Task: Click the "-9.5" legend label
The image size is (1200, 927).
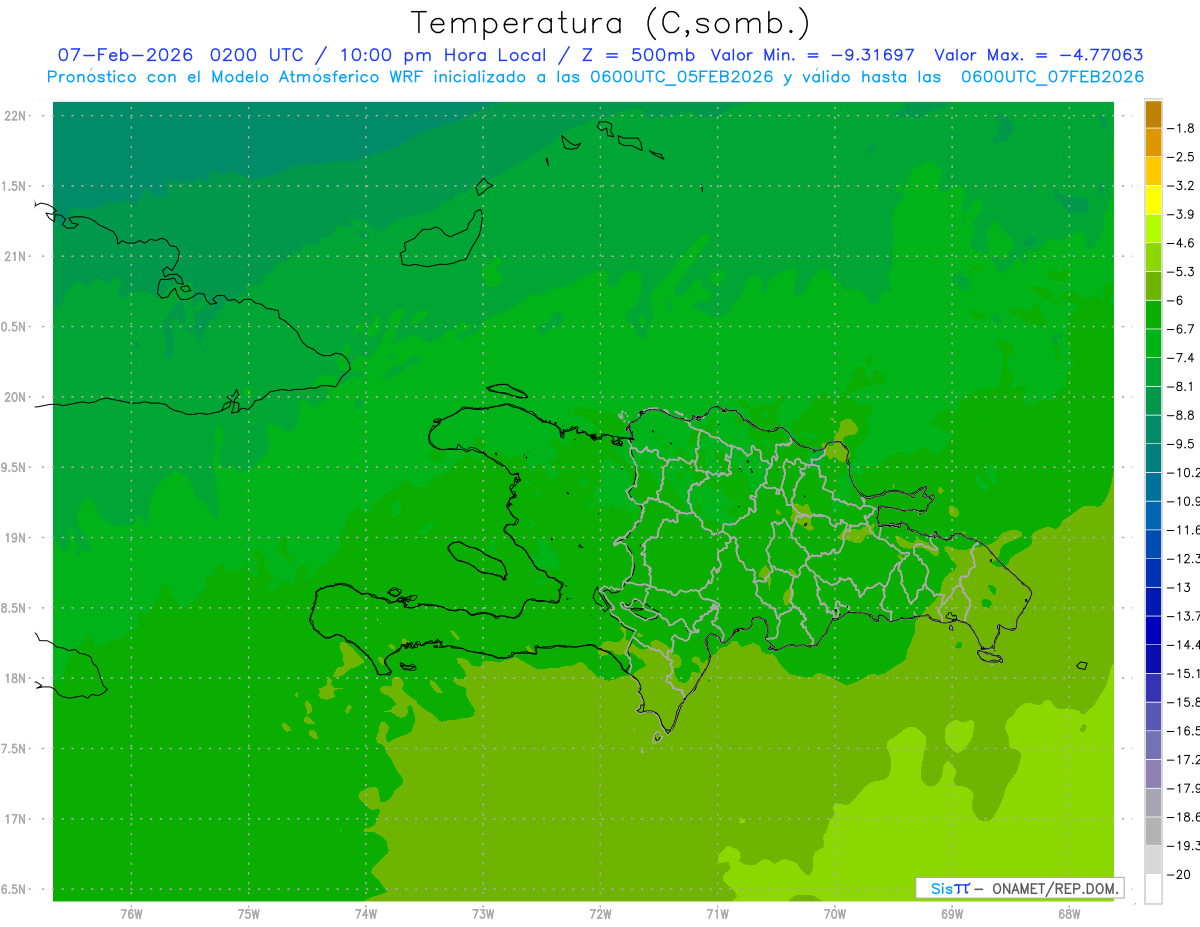Action: pyautogui.click(x=1181, y=444)
